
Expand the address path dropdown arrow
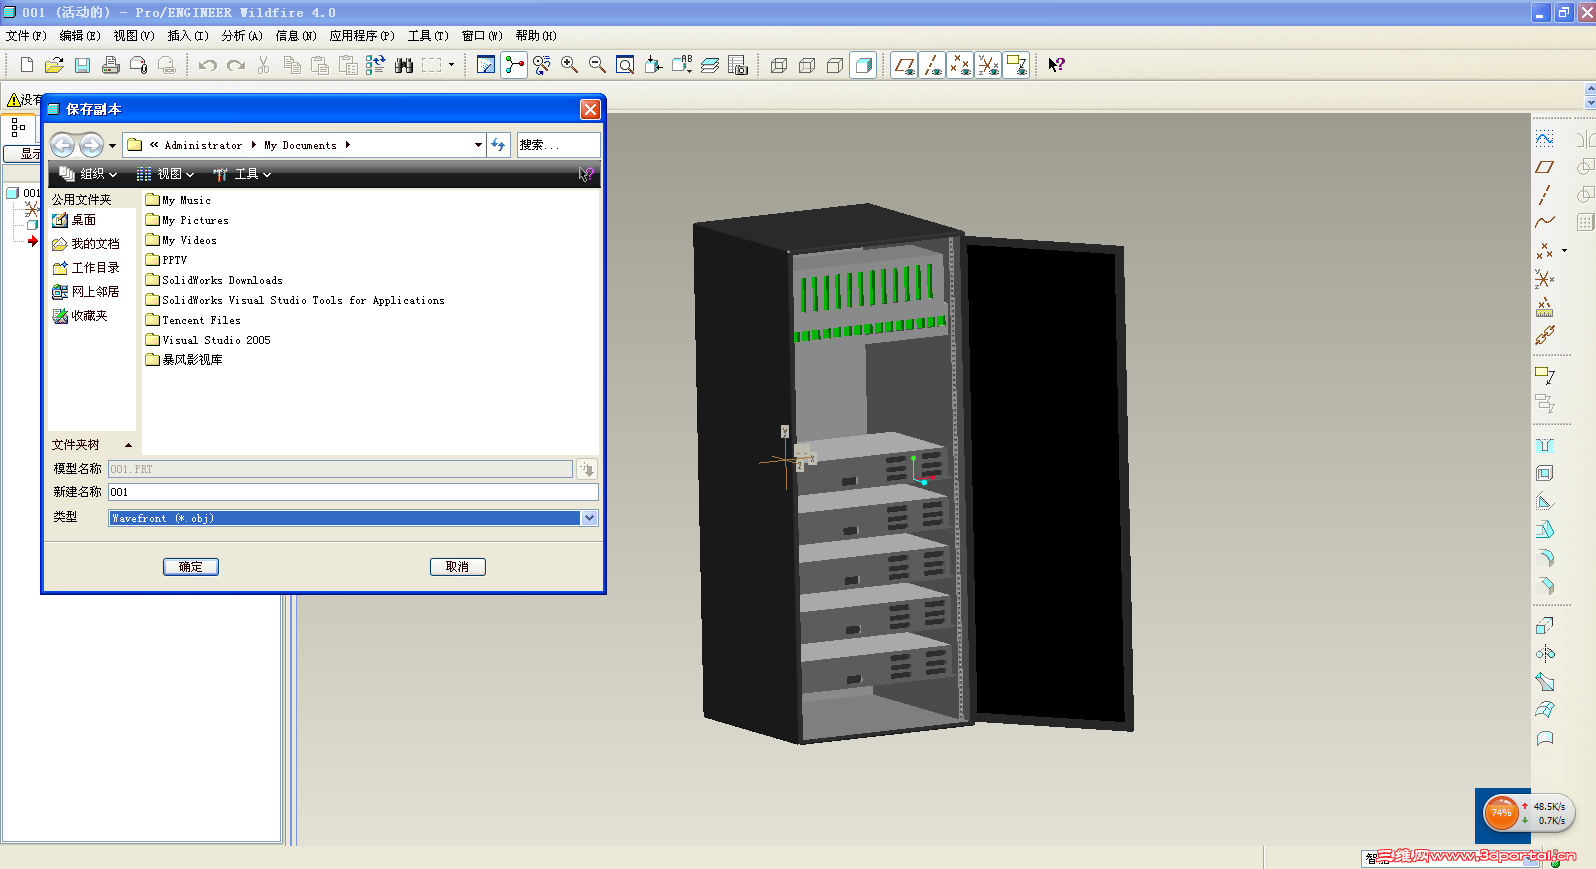(478, 145)
